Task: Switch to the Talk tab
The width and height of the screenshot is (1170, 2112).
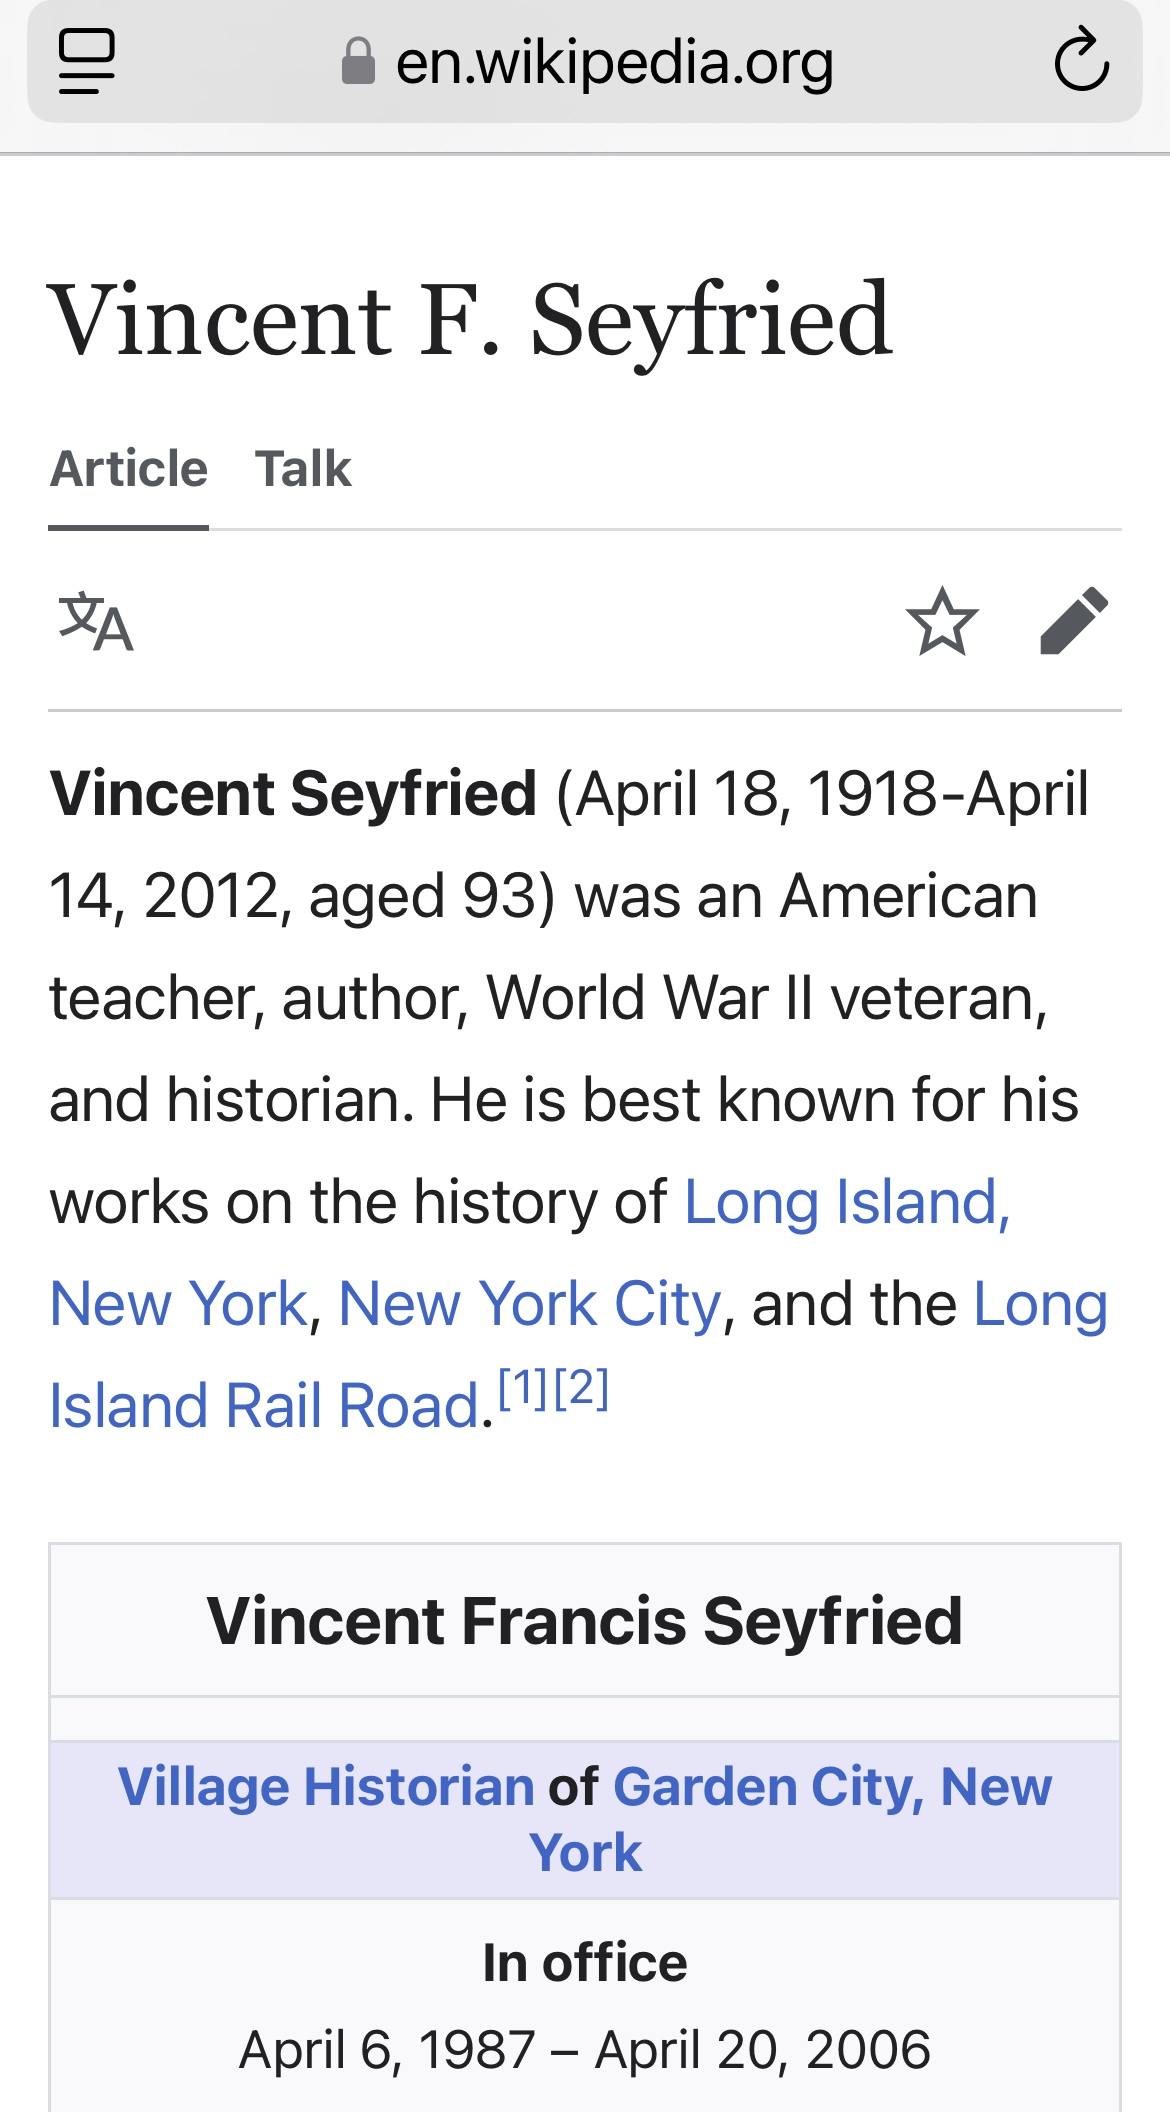Action: pyautogui.click(x=303, y=469)
